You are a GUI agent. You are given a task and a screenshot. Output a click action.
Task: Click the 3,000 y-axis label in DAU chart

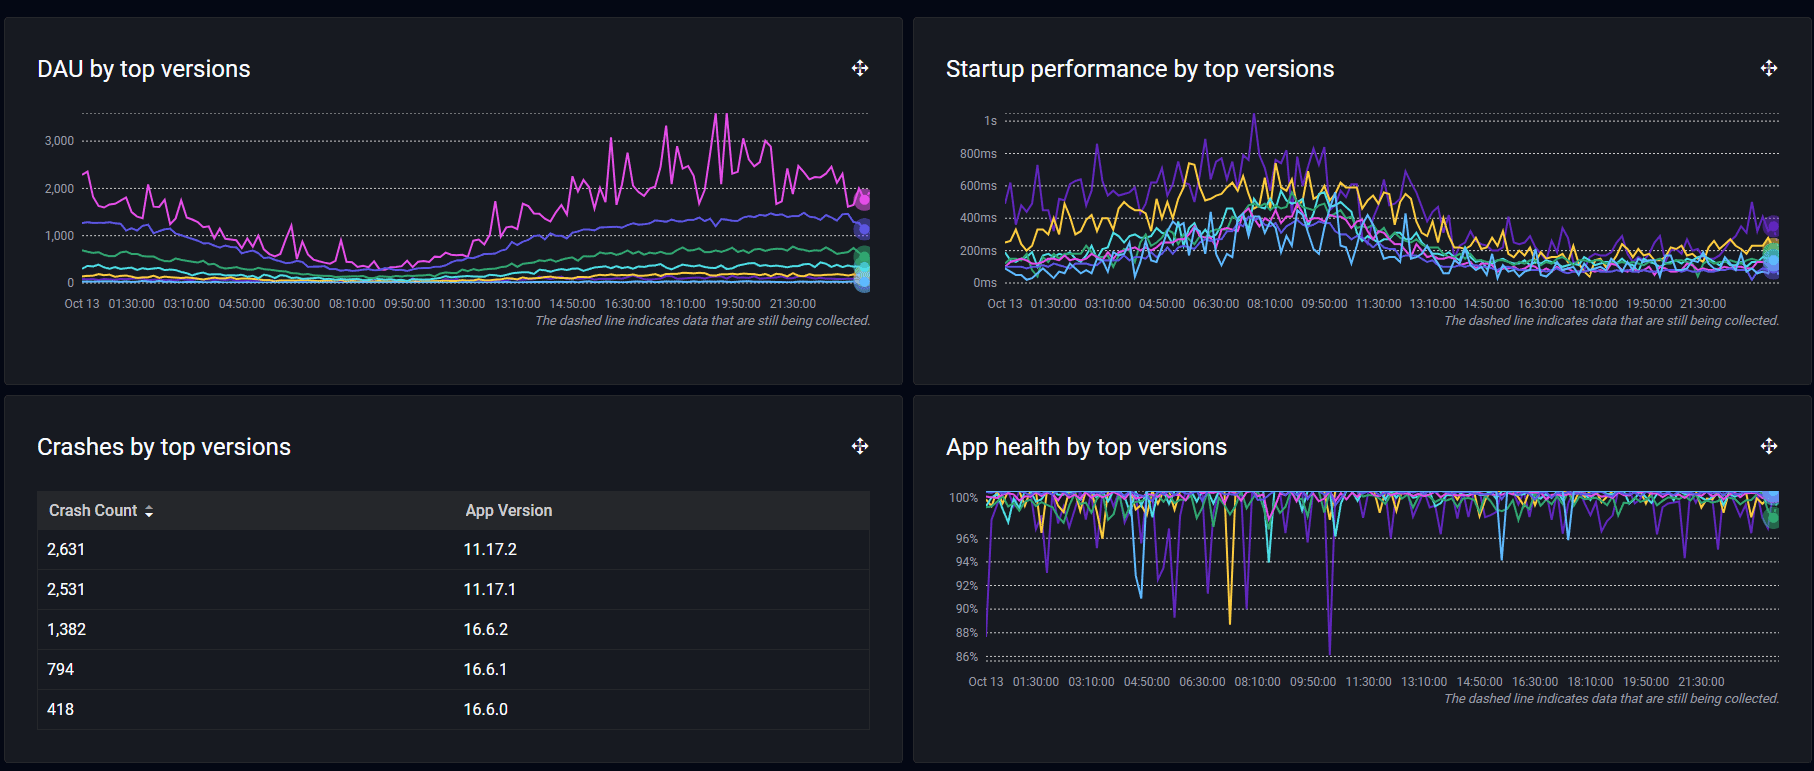59,141
